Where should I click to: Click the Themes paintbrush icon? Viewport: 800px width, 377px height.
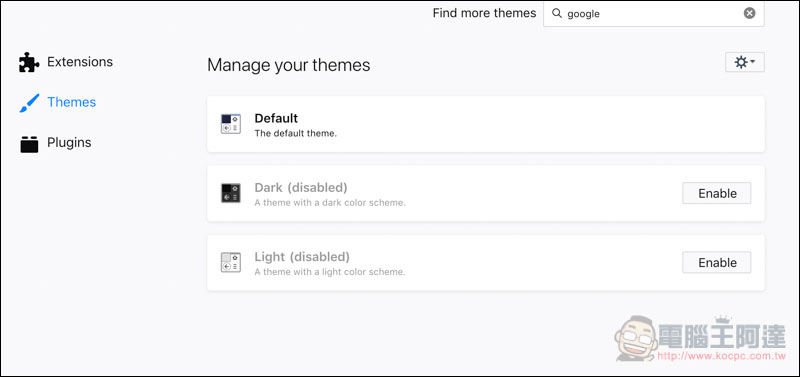tap(29, 103)
